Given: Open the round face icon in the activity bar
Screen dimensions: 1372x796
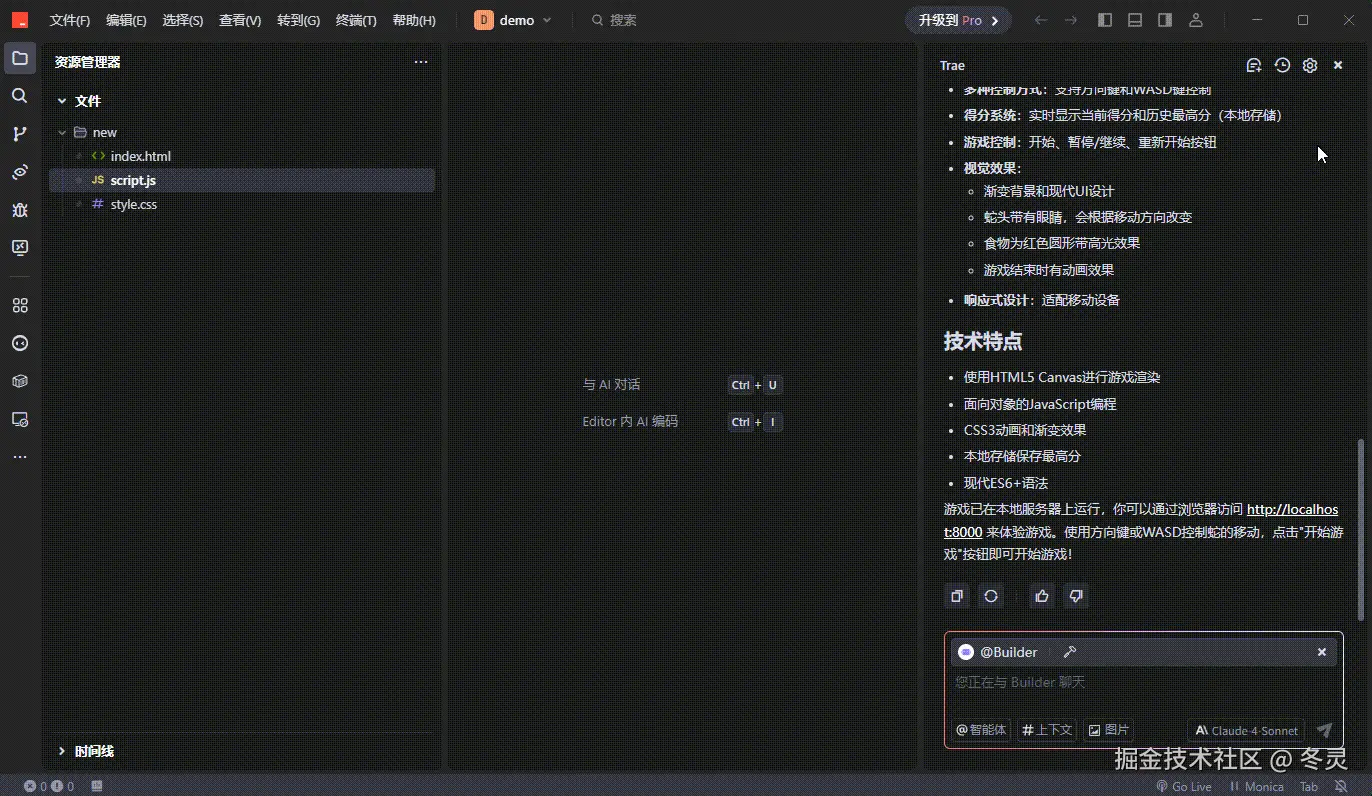Looking at the screenshot, I should (20, 343).
